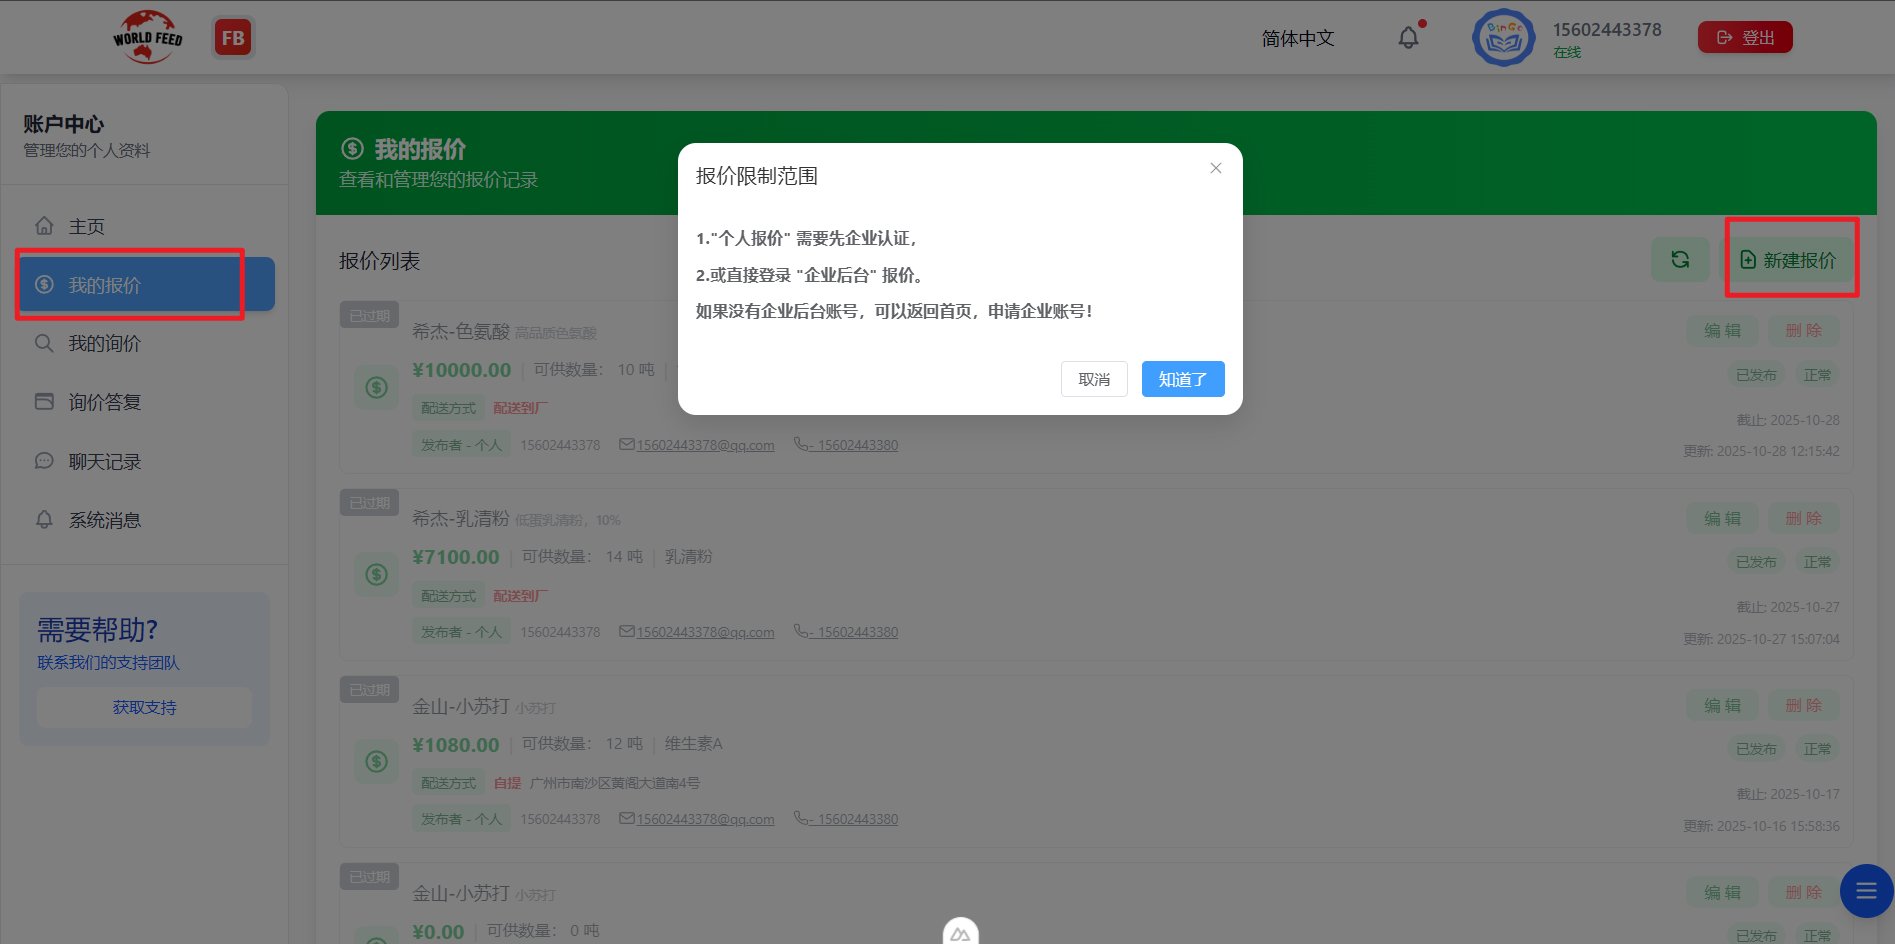Open the 简体中文 language selector
1895x944 pixels.
(1297, 37)
